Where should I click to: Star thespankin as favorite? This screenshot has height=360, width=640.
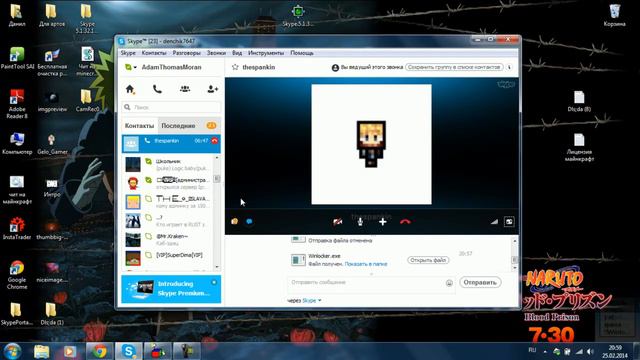coord(235,67)
